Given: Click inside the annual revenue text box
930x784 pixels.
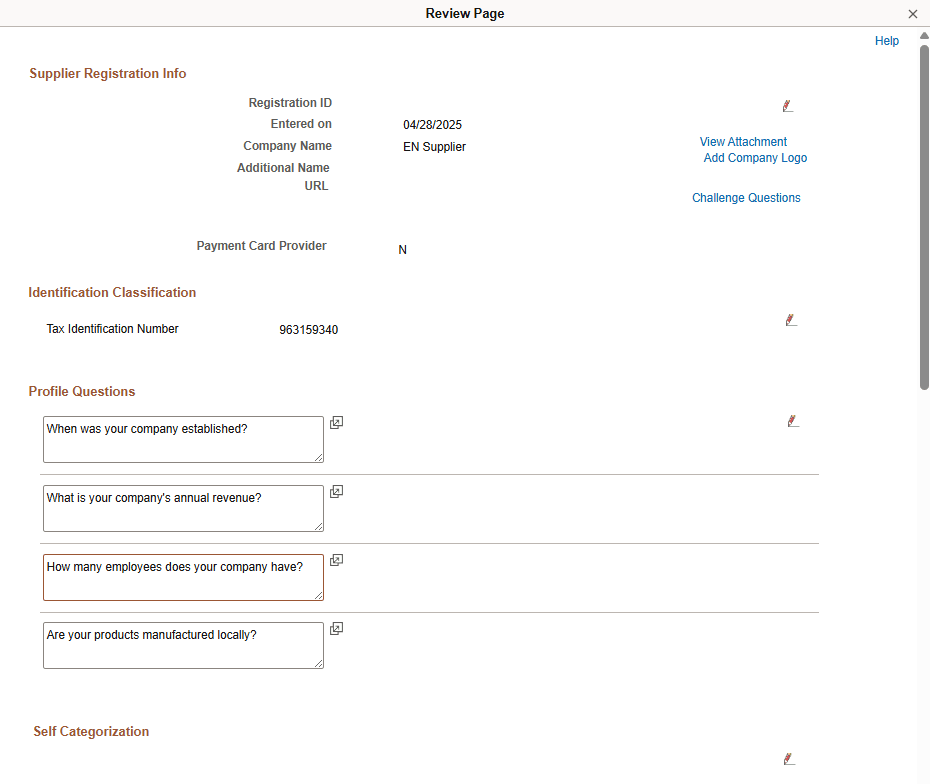Looking at the screenshot, I should [183, 508].
